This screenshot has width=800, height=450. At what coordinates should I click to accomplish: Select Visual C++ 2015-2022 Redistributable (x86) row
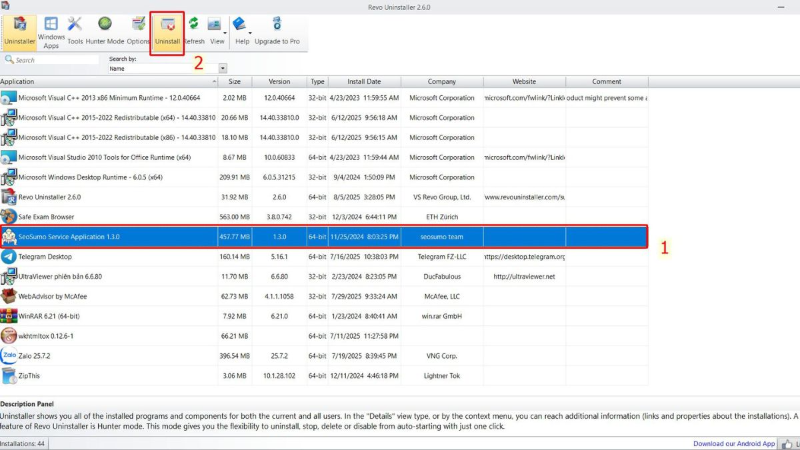point(324,138)
